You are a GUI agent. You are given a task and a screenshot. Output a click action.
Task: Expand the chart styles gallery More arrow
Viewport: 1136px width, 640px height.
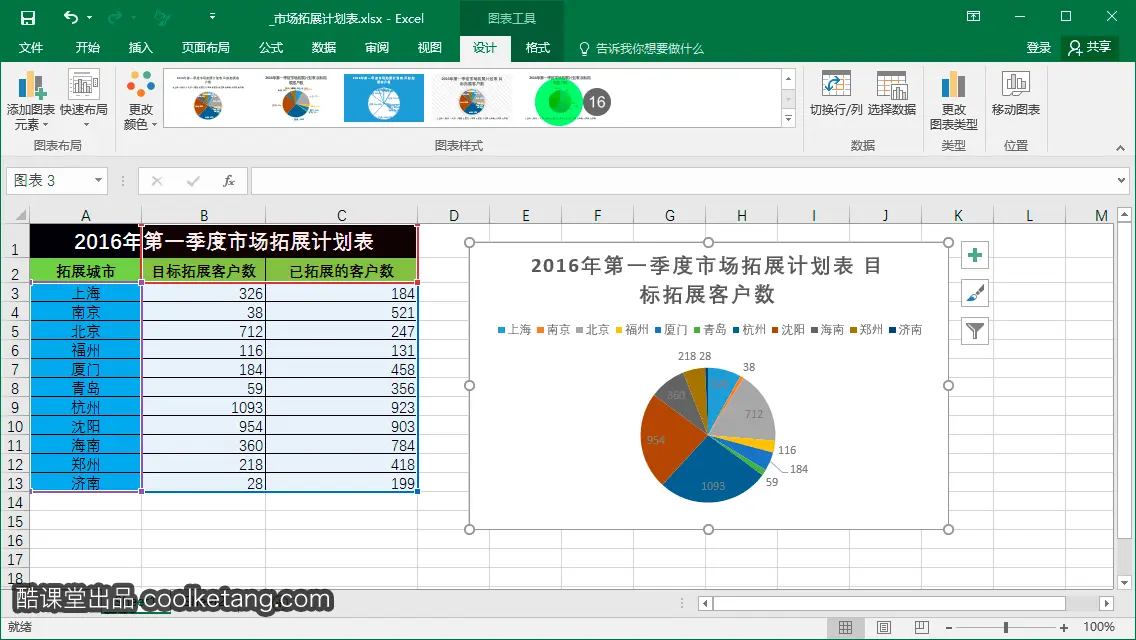pyautogui.click(x=789, y=118)
